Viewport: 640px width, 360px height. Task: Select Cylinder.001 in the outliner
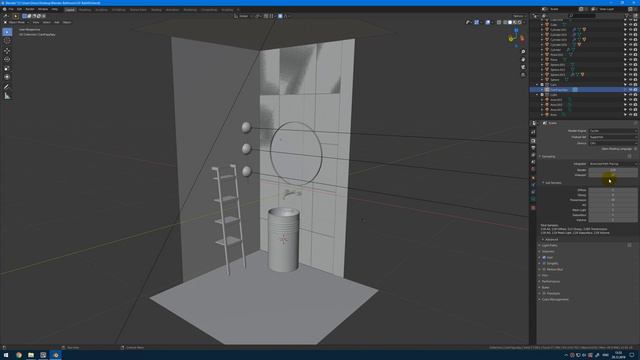pyautogui.click(x=558, y=30)
